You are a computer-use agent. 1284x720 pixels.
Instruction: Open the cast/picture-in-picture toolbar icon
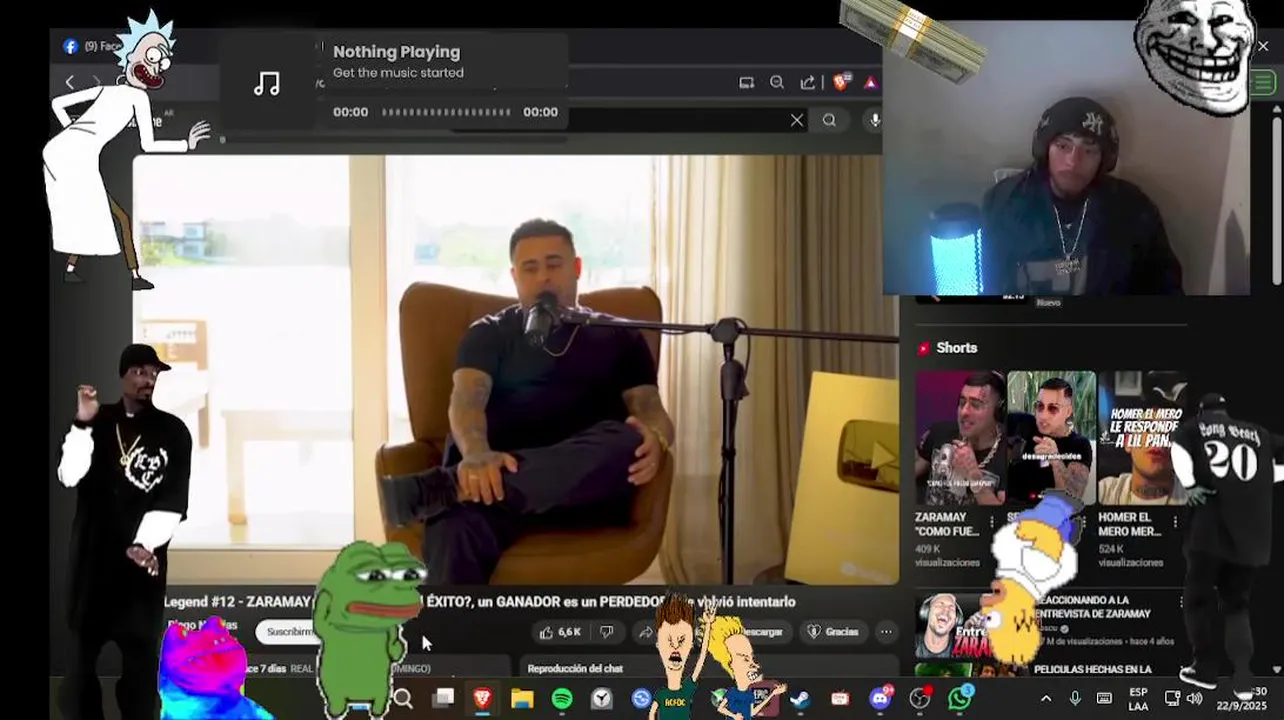coord(746,83)
